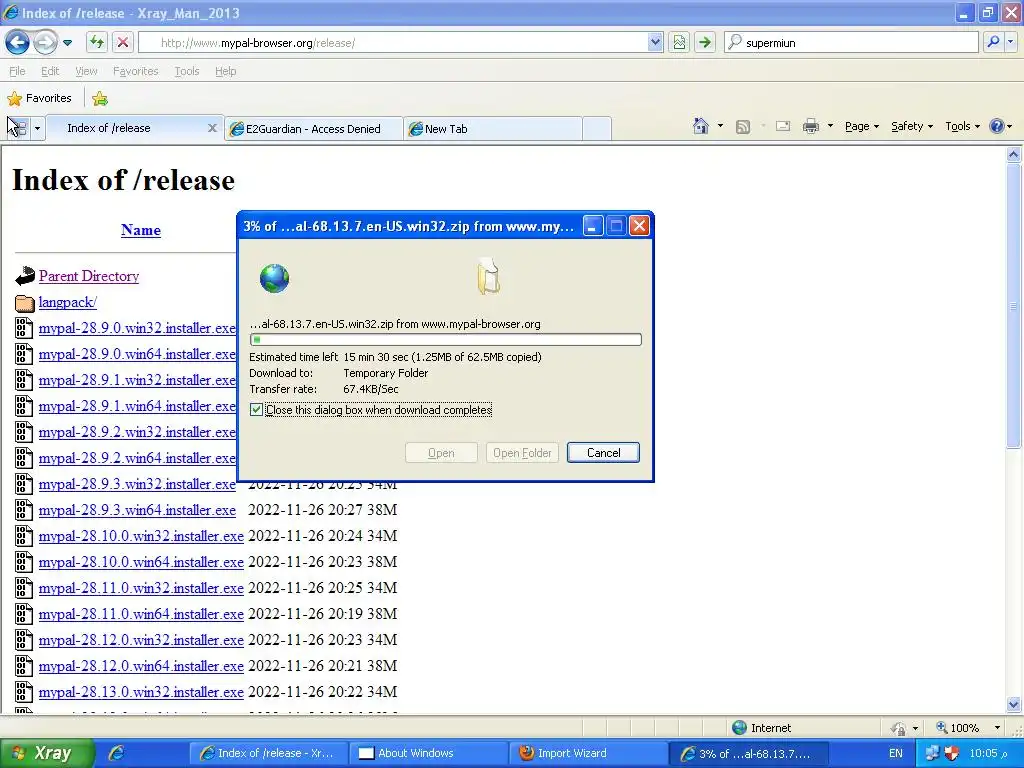Click the red security shield tray icon
Image resolution: width=1024 pixels, height=768 pixels.
click(x=952, y=753)
